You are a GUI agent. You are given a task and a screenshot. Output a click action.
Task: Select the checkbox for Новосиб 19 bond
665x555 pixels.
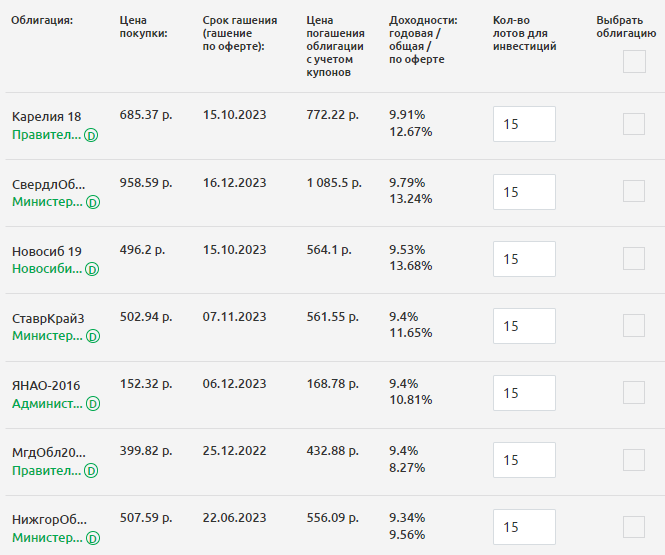point(634,258)
